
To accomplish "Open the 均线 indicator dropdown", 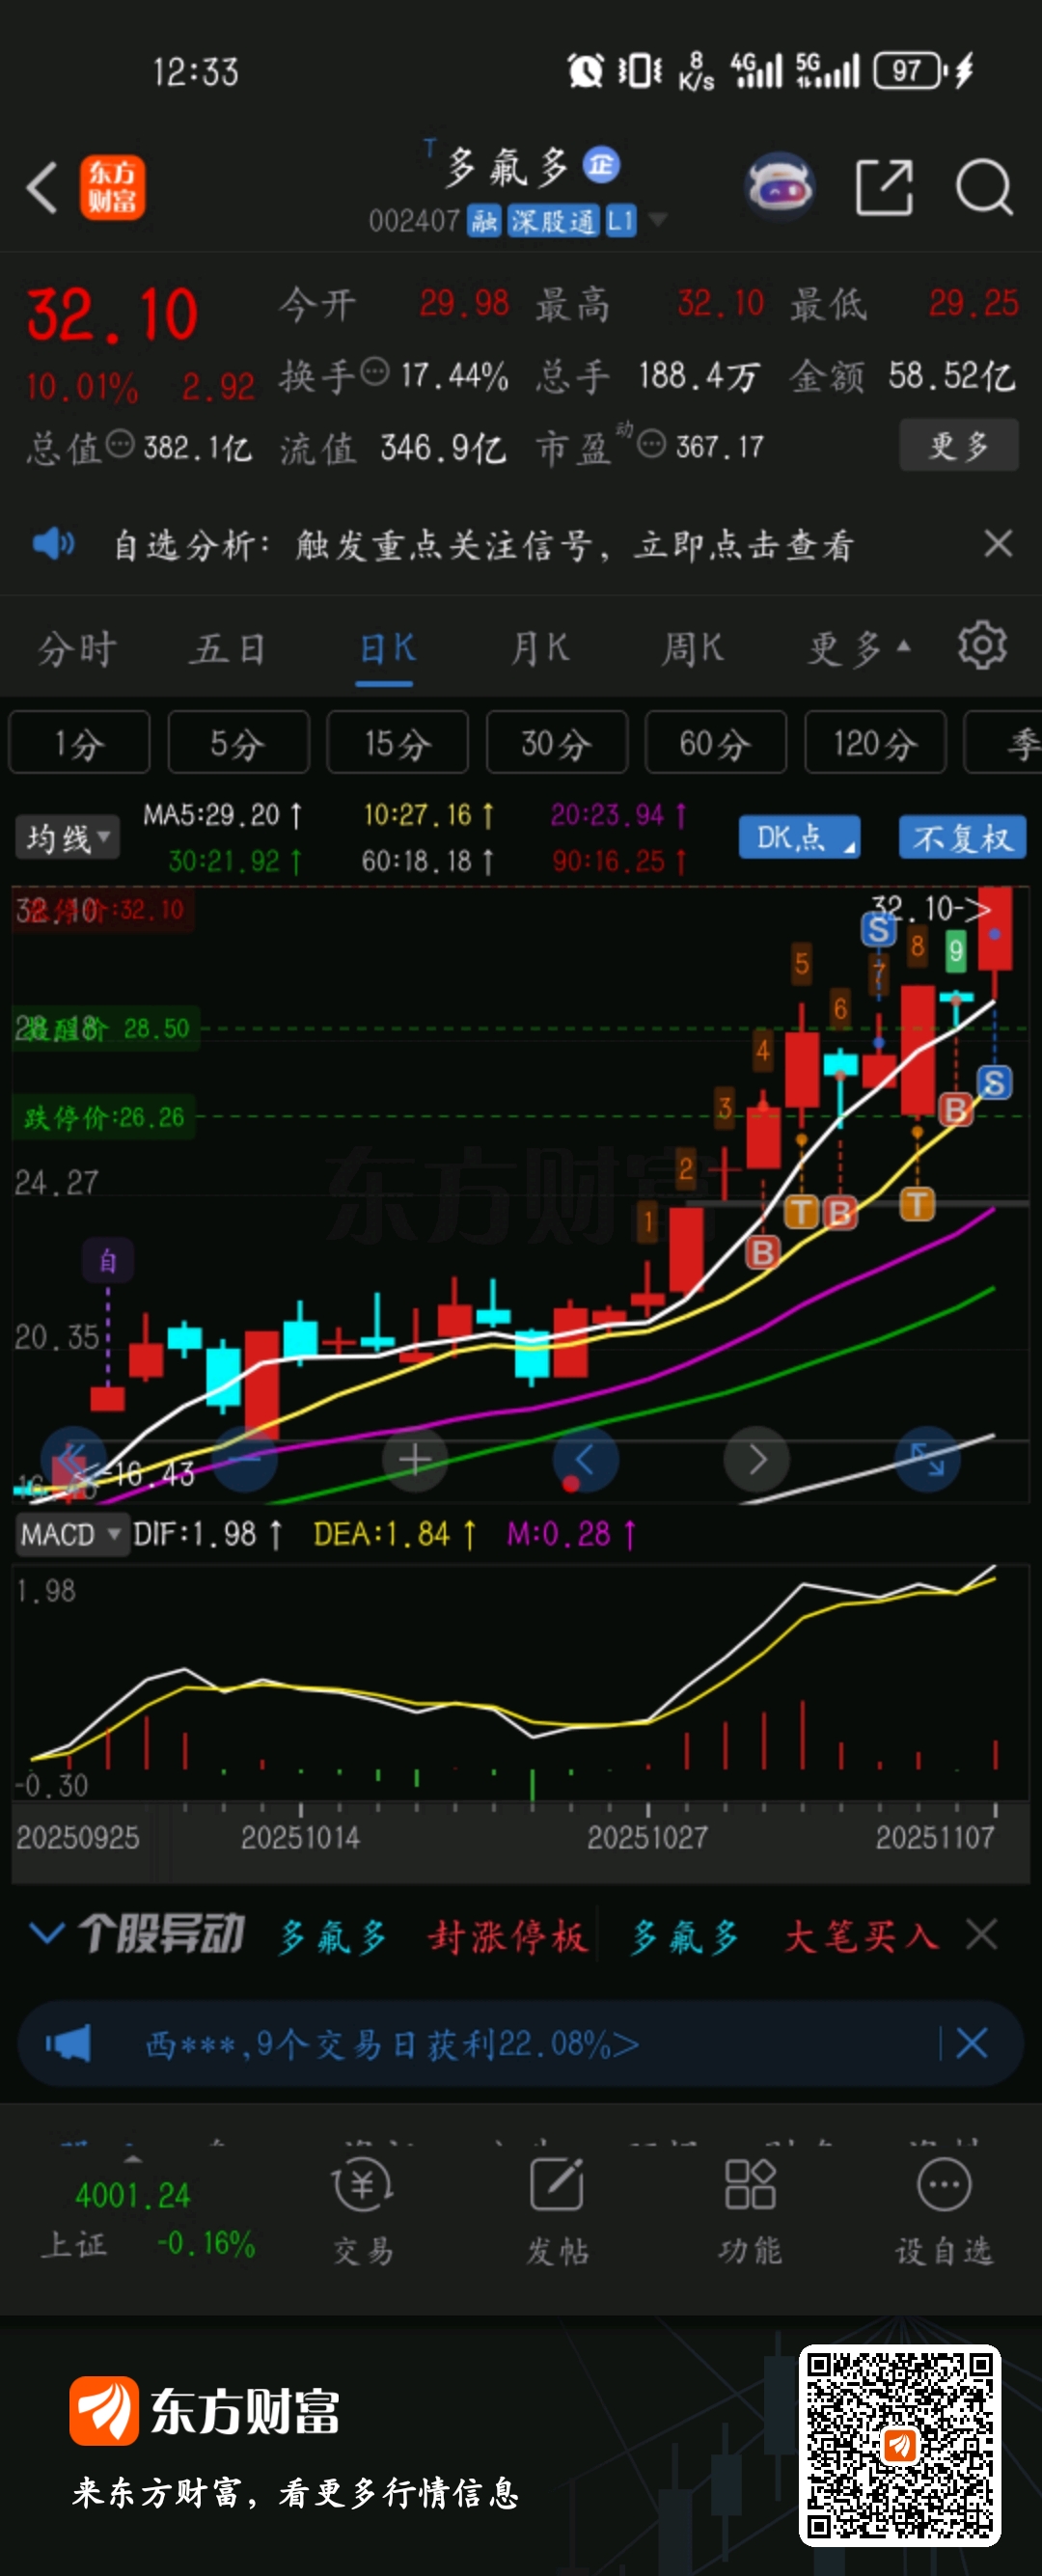I will (68, 838).
